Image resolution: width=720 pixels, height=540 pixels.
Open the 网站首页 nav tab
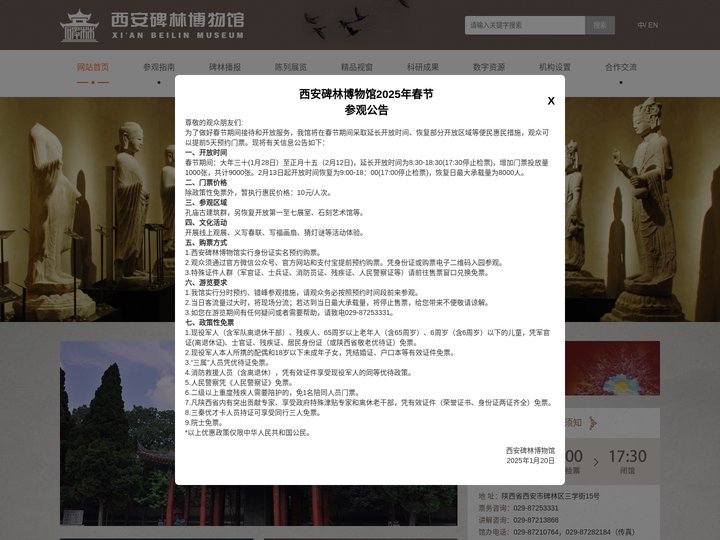coord(93,67)
